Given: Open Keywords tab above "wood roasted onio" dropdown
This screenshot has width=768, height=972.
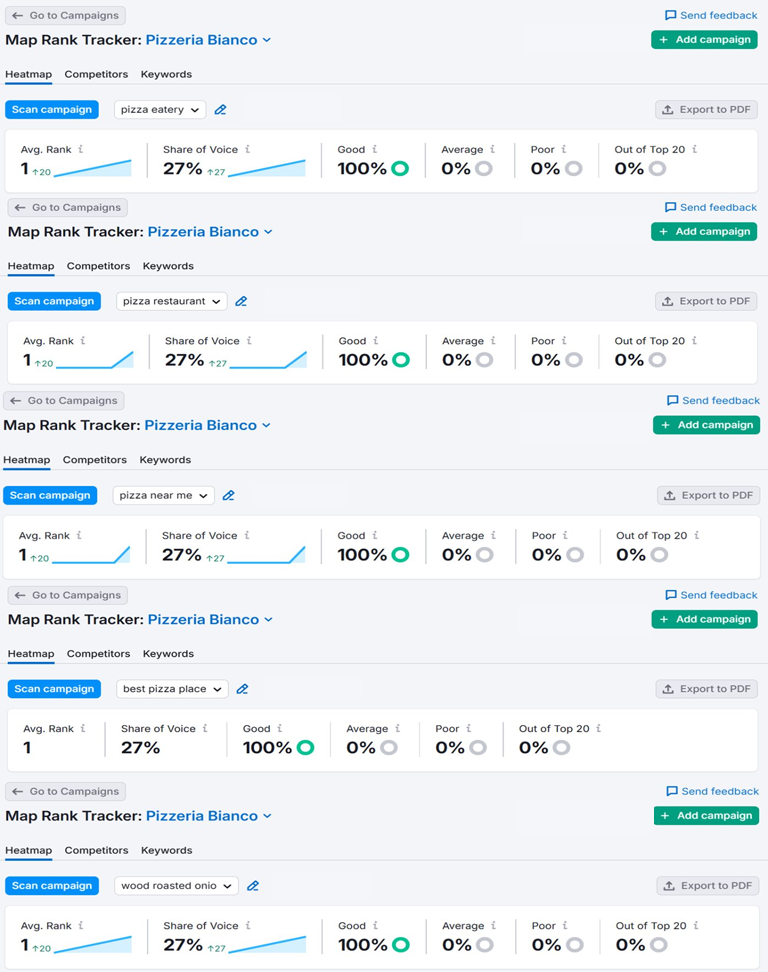Looking at the screenshot, I should point(166,850).
